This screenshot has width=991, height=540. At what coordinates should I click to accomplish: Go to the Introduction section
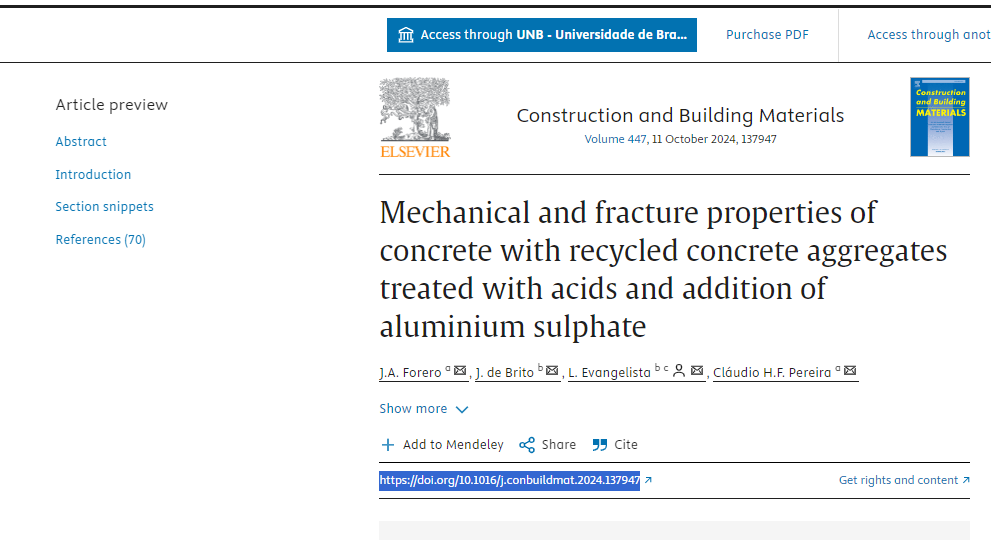(93, 175)
